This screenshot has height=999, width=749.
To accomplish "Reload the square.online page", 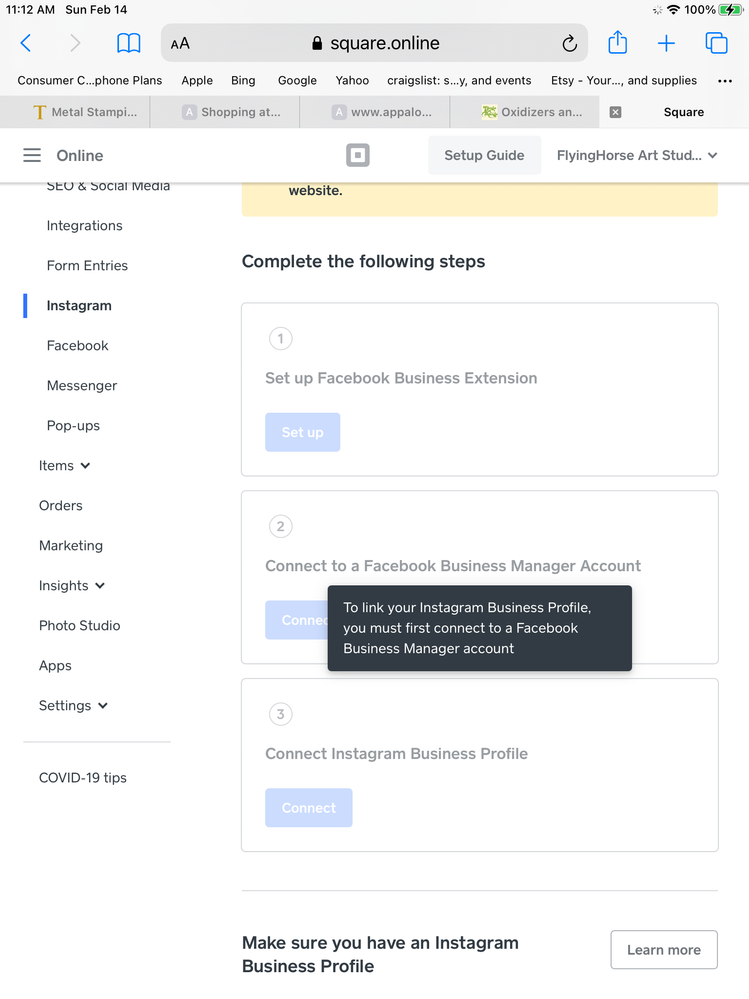I will [569, 43].
